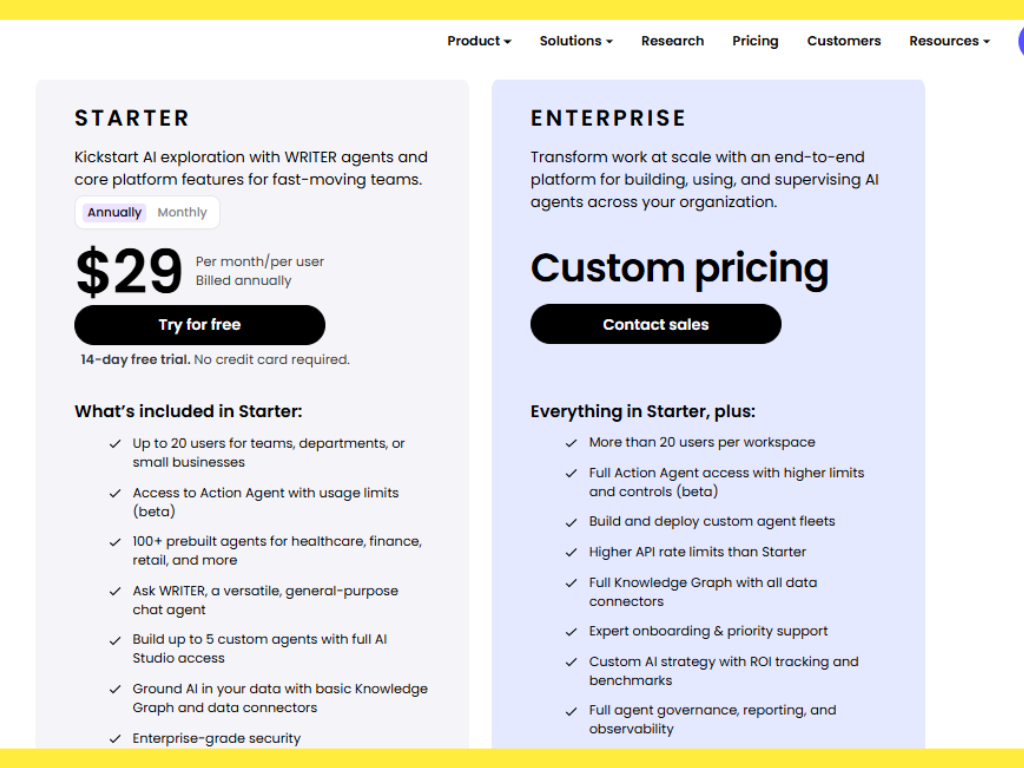
Task: Click checkmark next to "Build and deploy custom agent fleets"
Action: (x=572, y=522)
